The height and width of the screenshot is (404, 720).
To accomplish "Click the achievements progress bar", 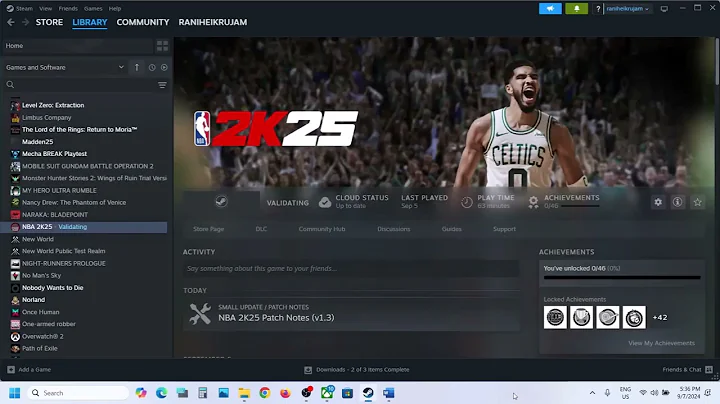I will pyautogui.click(x=622, y=277).
